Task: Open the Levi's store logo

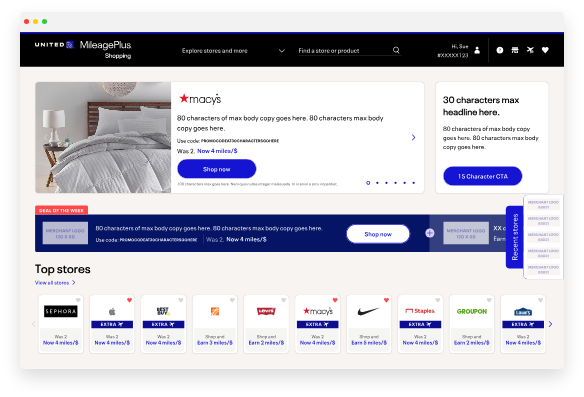Action: coord(266,311)
